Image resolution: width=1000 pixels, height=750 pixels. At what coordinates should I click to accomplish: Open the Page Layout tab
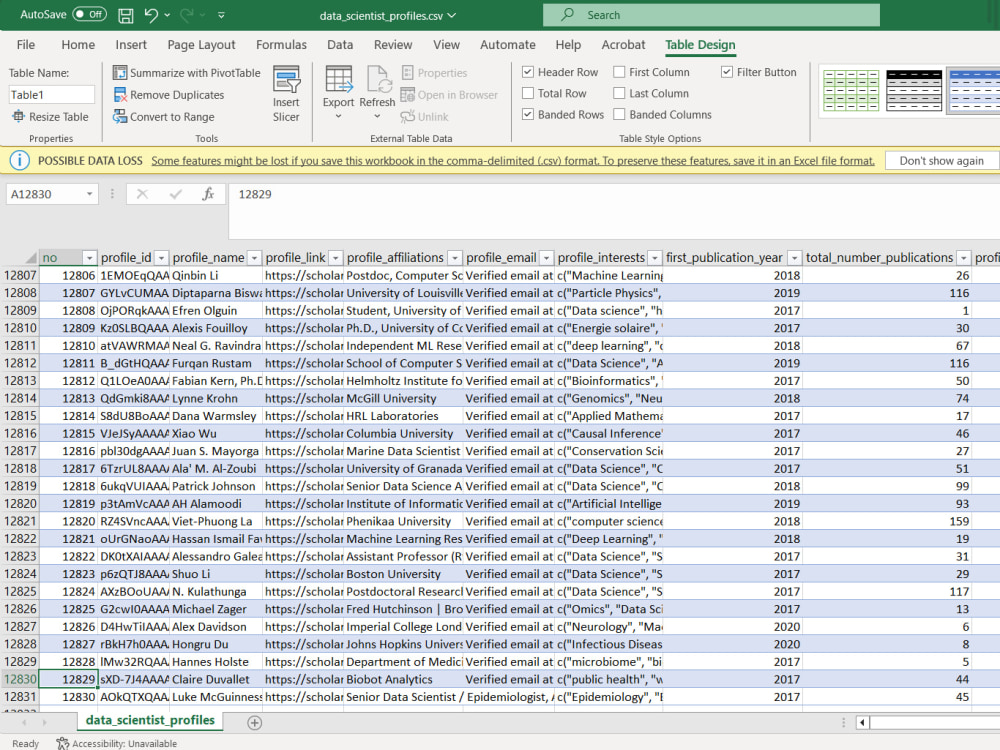click(201, 45)
